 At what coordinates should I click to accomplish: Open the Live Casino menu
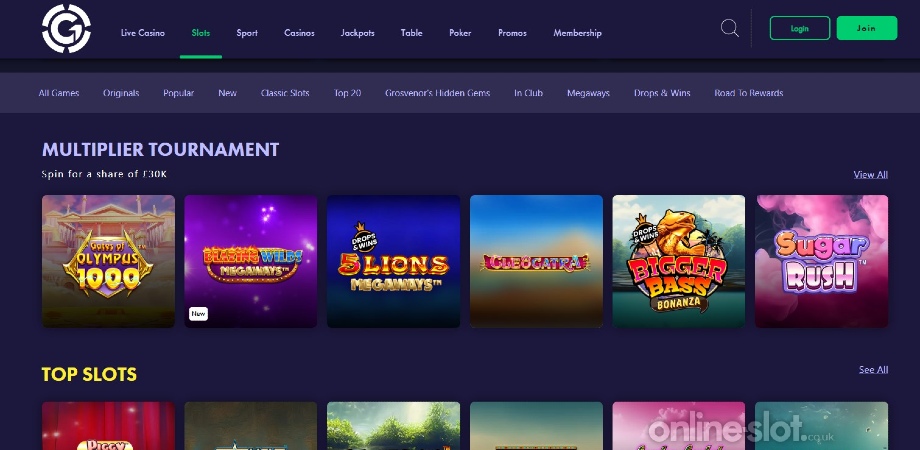[143, 33]
